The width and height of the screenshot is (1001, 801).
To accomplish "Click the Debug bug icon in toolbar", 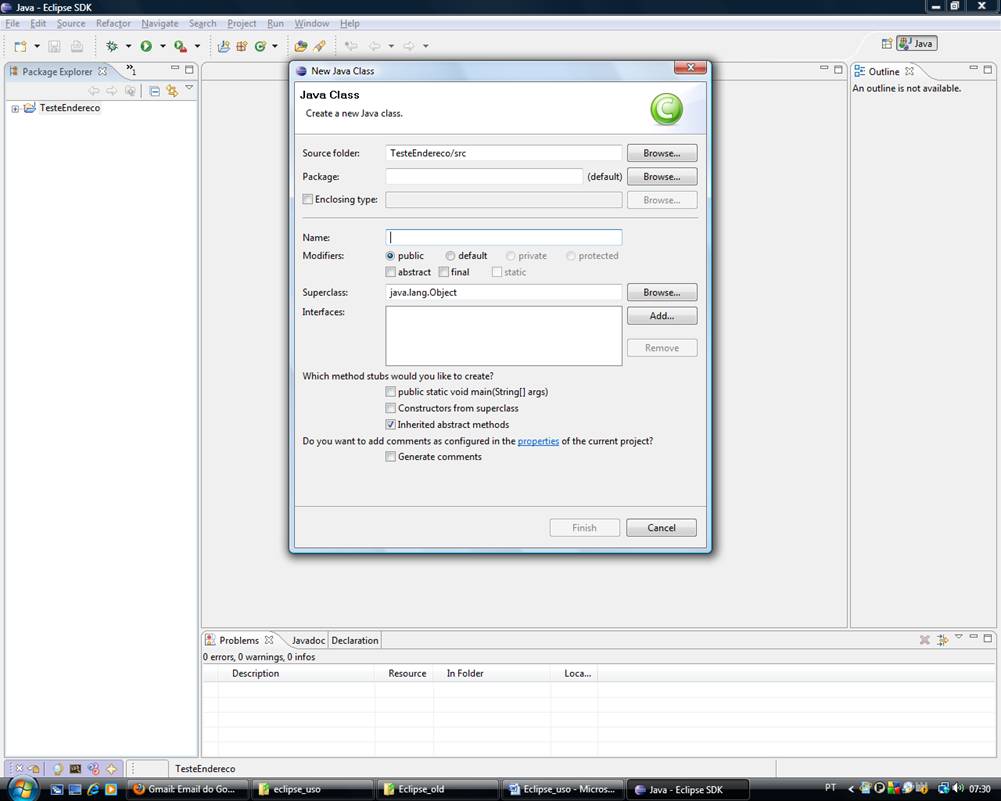I will tap(112, 46).
